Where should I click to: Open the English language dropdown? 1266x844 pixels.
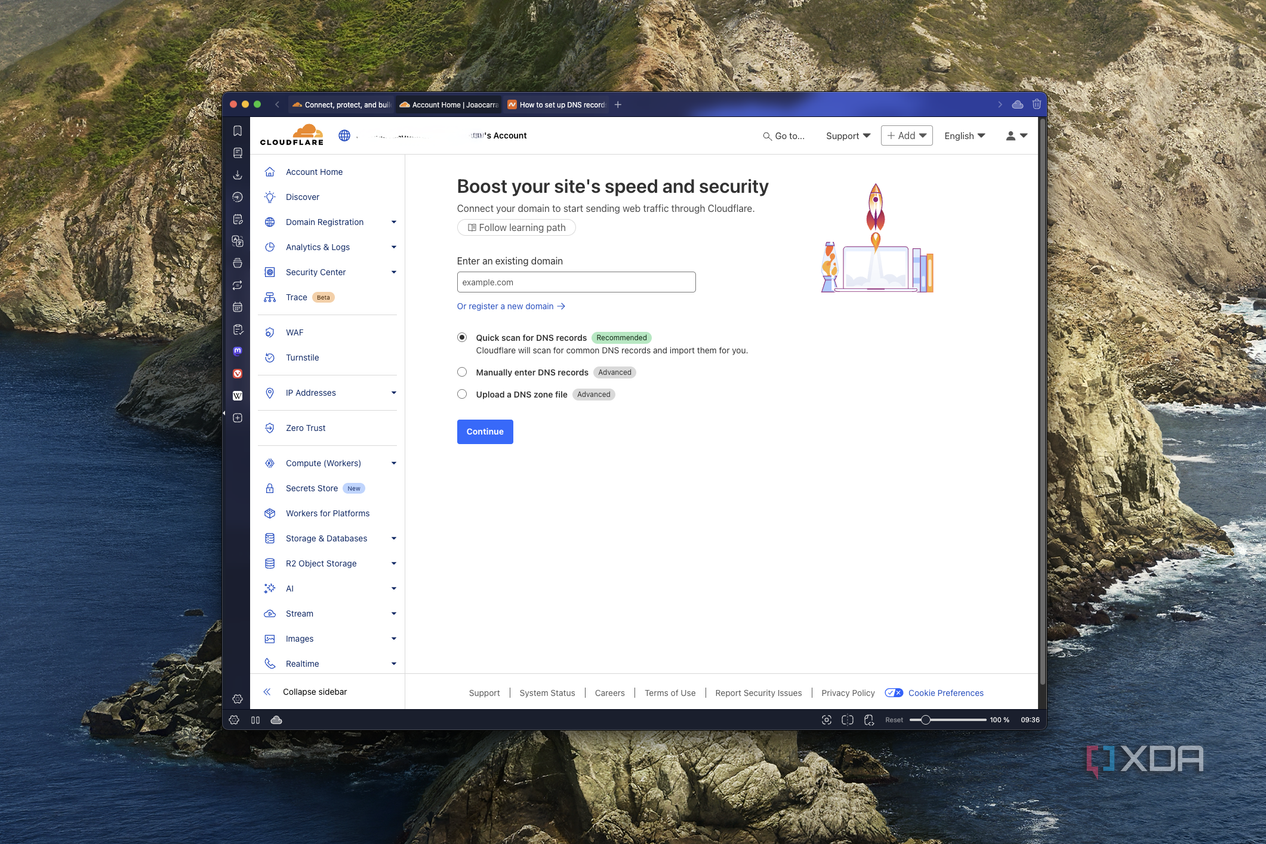(965, 136)
